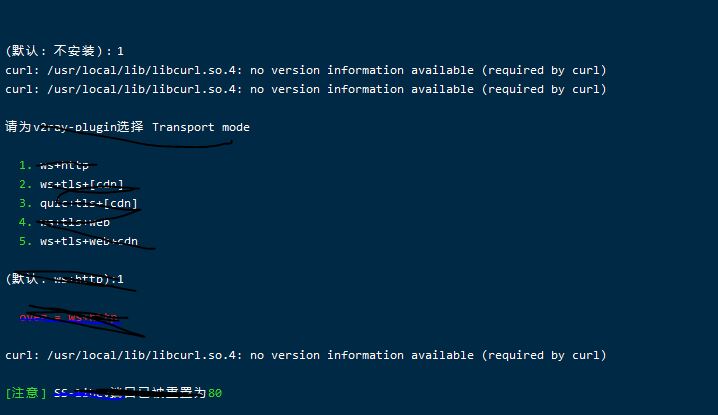Click the Transport mode prompt heading

[201, 127]
